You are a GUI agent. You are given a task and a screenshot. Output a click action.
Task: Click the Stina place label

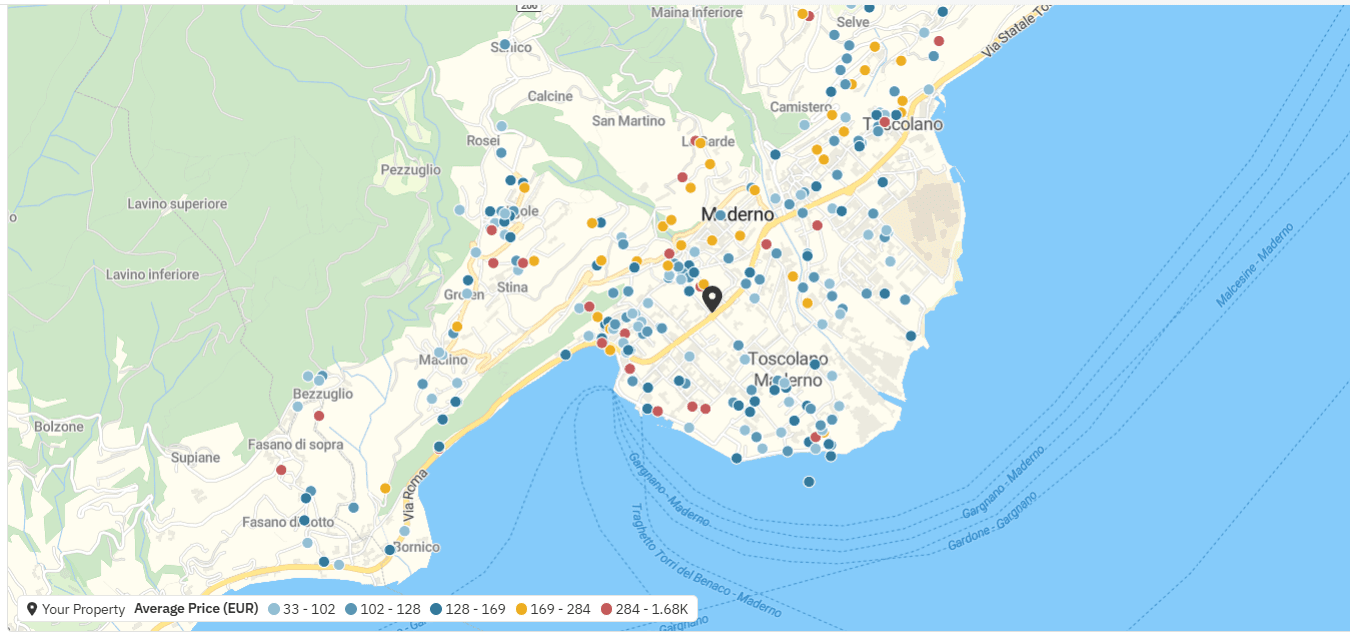pyautogui.click(x=512, y=288)
